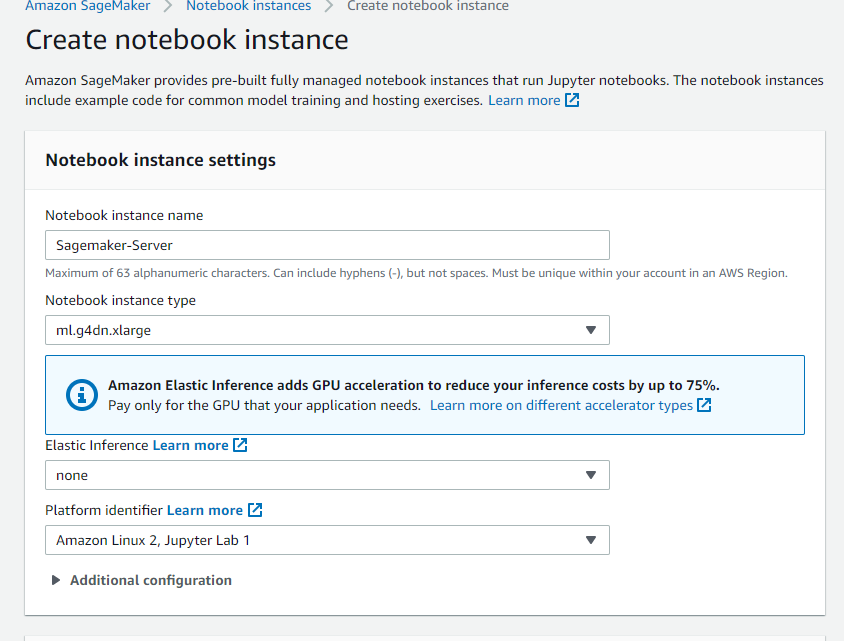The image size is (844, 641).
Task: Open the Platform identifier dropdown
Action: 327,540
